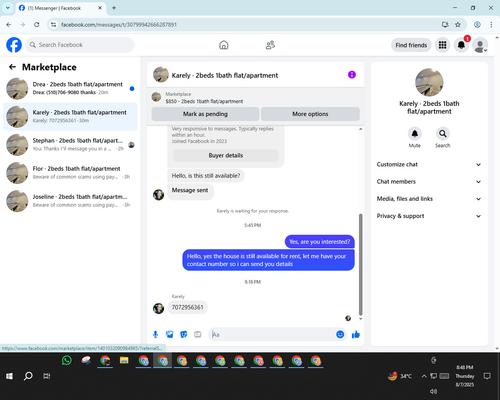500x400 pixels.
Task: Open the Windows Start menu
Action: 9,376
